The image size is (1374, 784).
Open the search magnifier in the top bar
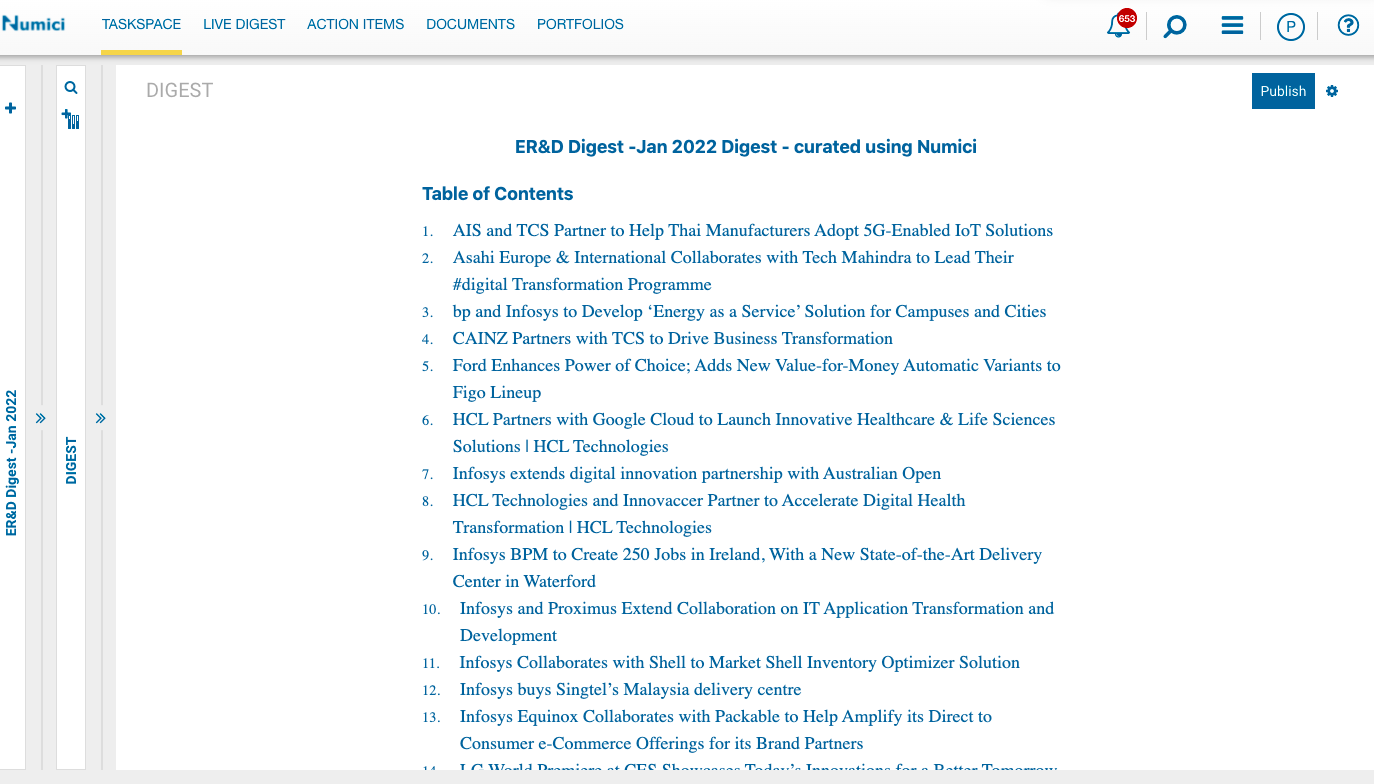[x=1175, y=26]
